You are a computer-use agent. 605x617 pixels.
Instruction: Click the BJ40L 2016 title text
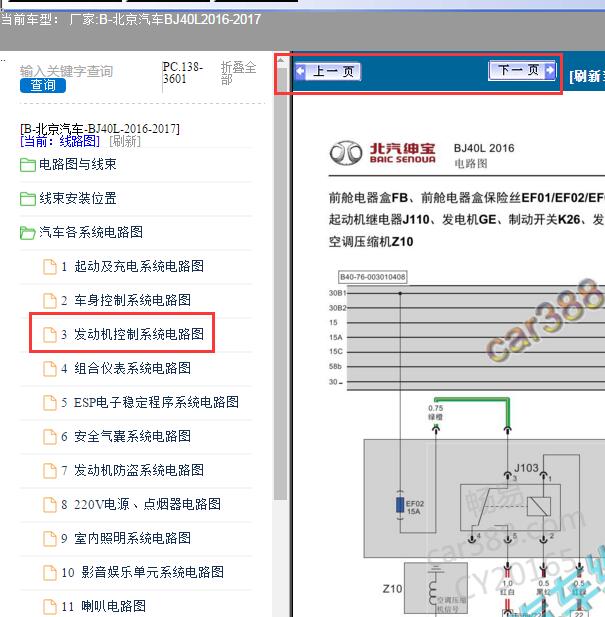tap(484, 148)
